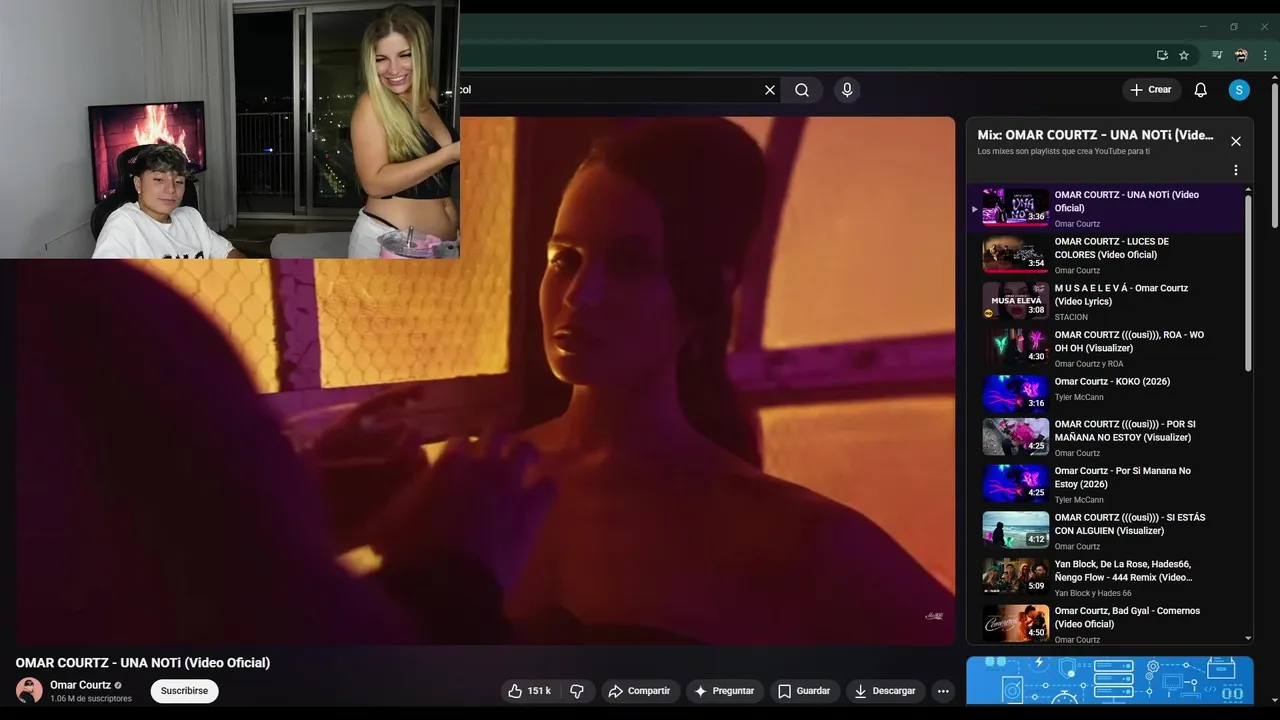Open YouTube notifications bell
This screenshot has height=720, width=1280.
[1201, 90]
